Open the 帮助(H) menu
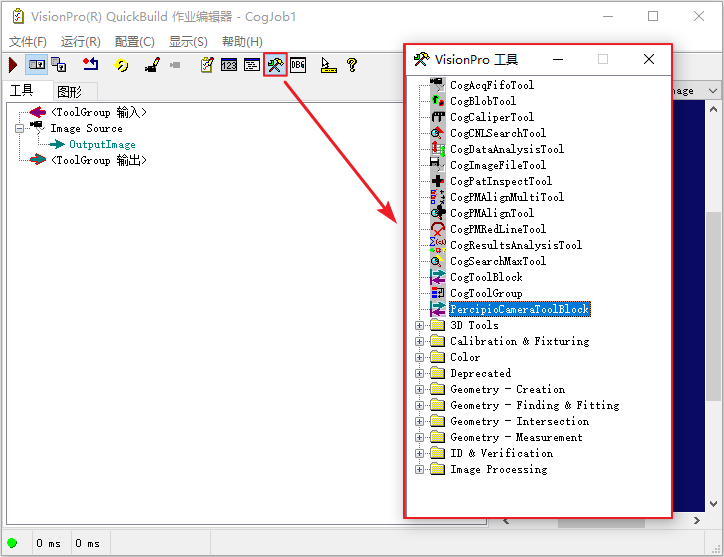 [x=242, y=42]
